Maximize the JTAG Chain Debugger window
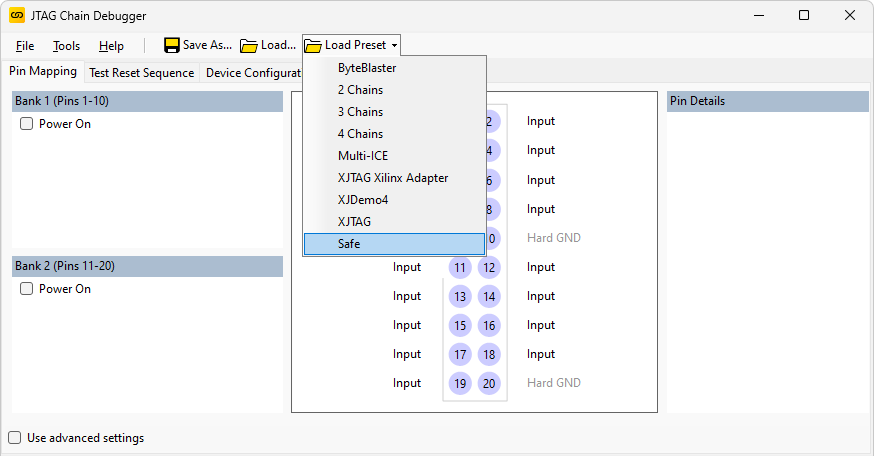The image size is (874, 456). tap(804, 15)
